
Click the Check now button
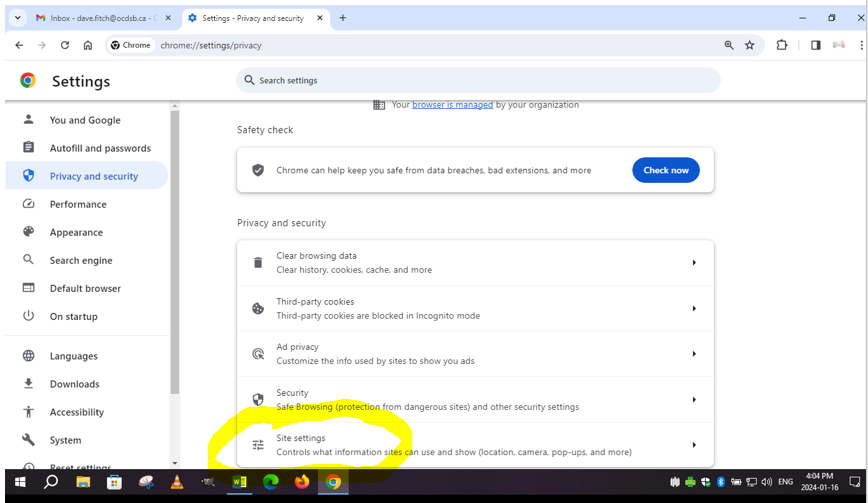tap(665, 170)
